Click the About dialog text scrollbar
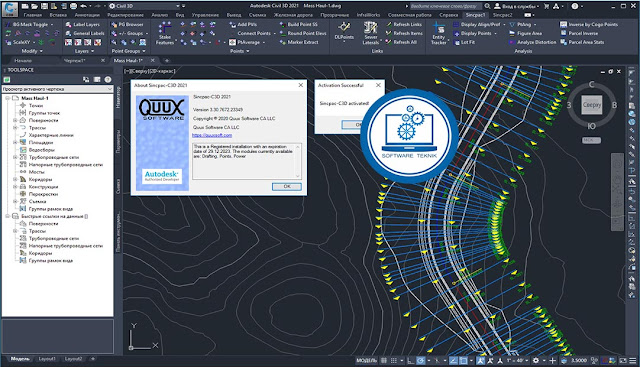 [298, 161]
